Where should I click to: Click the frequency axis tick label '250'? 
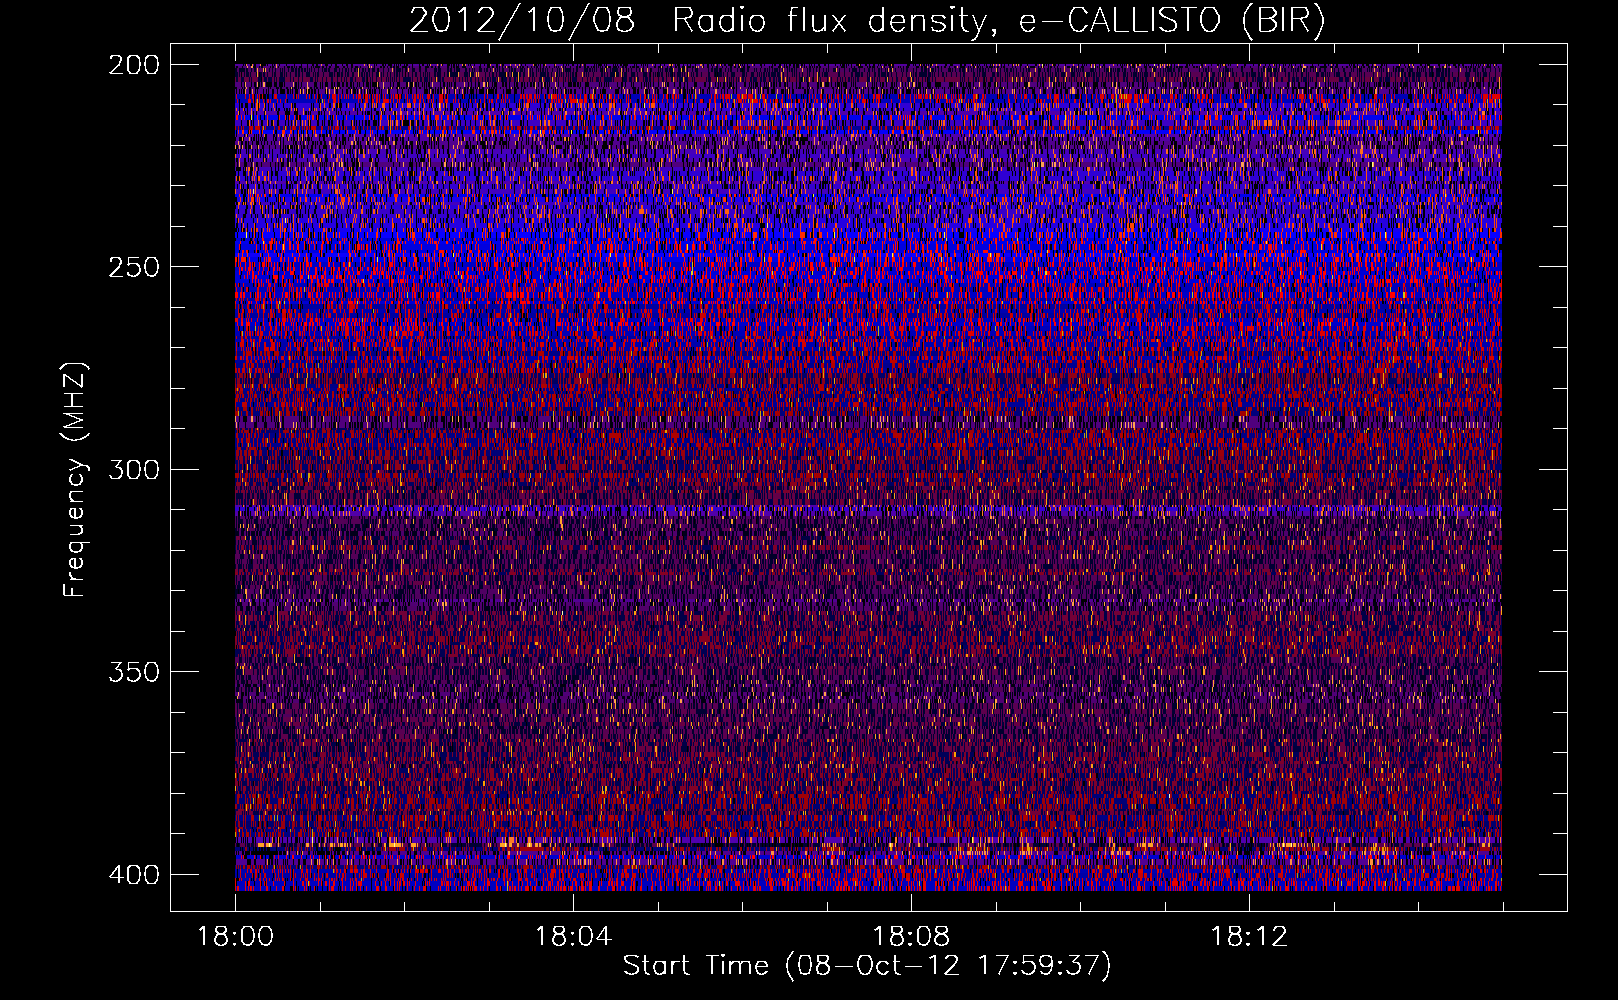coord(134,267)
